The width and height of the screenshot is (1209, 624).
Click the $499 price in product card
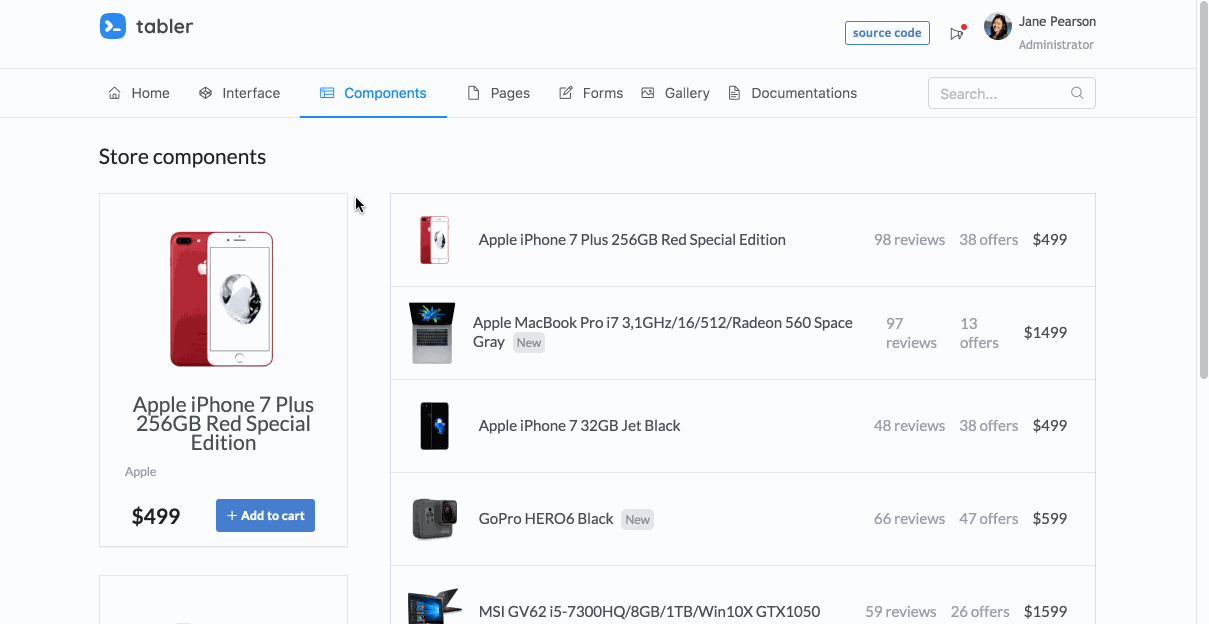tap(156, 517)
